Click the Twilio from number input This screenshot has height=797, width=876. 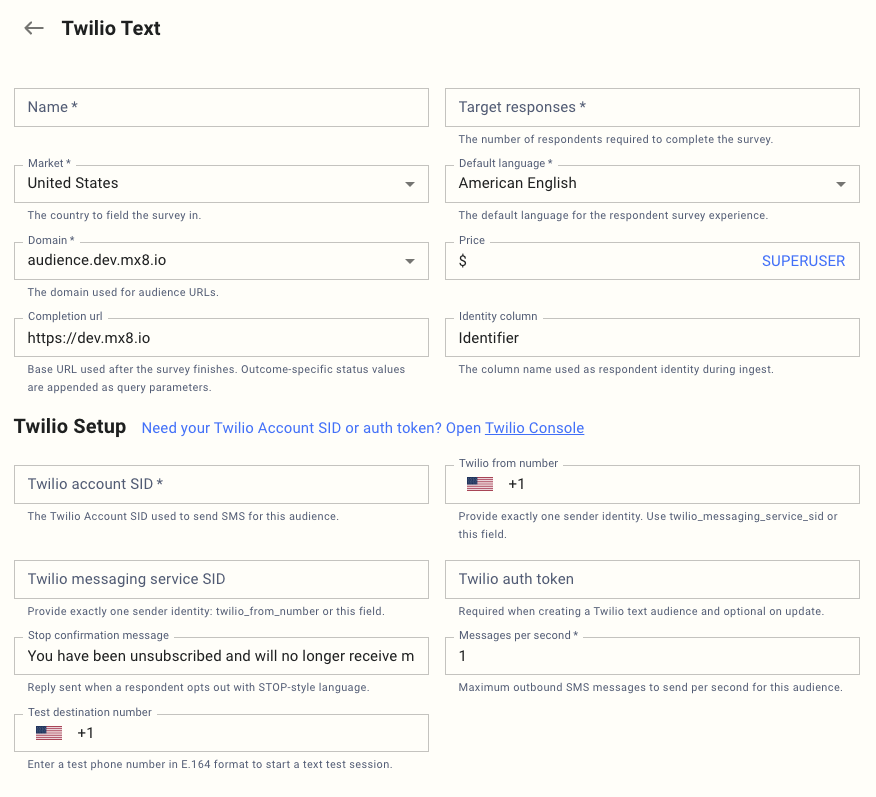[x=680, y=484]
